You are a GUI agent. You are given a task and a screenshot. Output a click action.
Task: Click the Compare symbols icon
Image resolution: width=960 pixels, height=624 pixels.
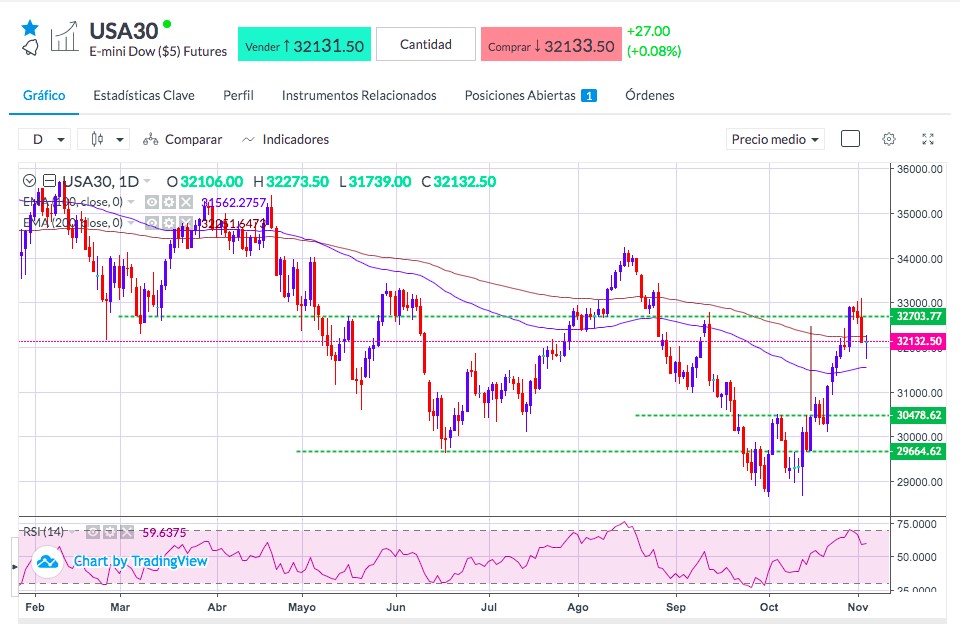[151, 140]
